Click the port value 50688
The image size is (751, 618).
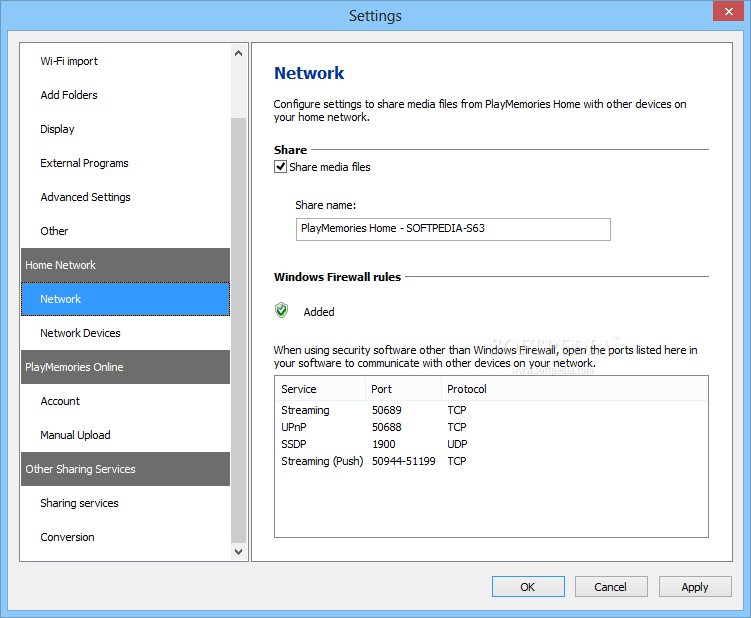[x=387, y=427]
